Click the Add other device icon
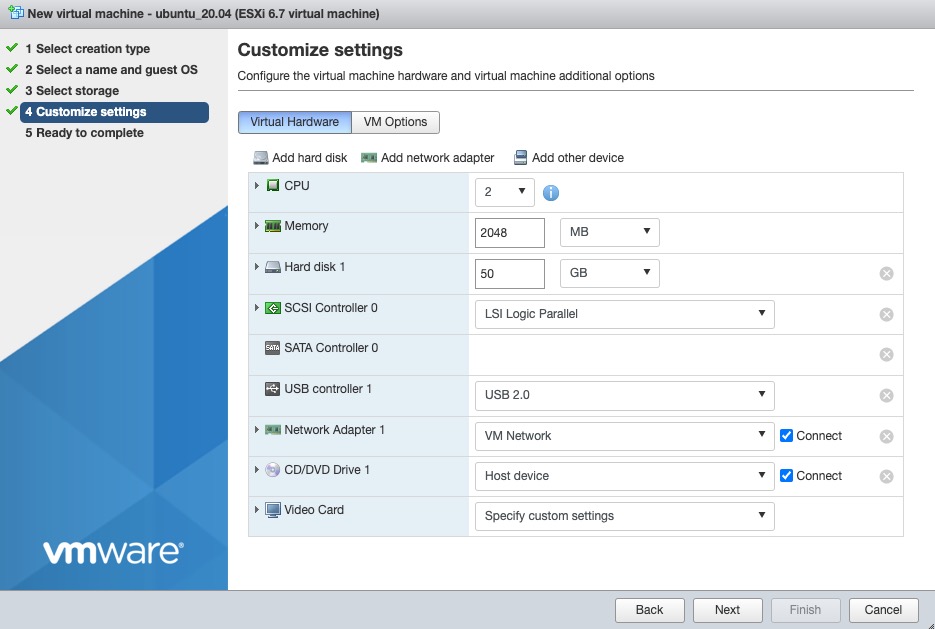This screenshot has width=935, height=629. pyautogui.click(x=521, y=157)
